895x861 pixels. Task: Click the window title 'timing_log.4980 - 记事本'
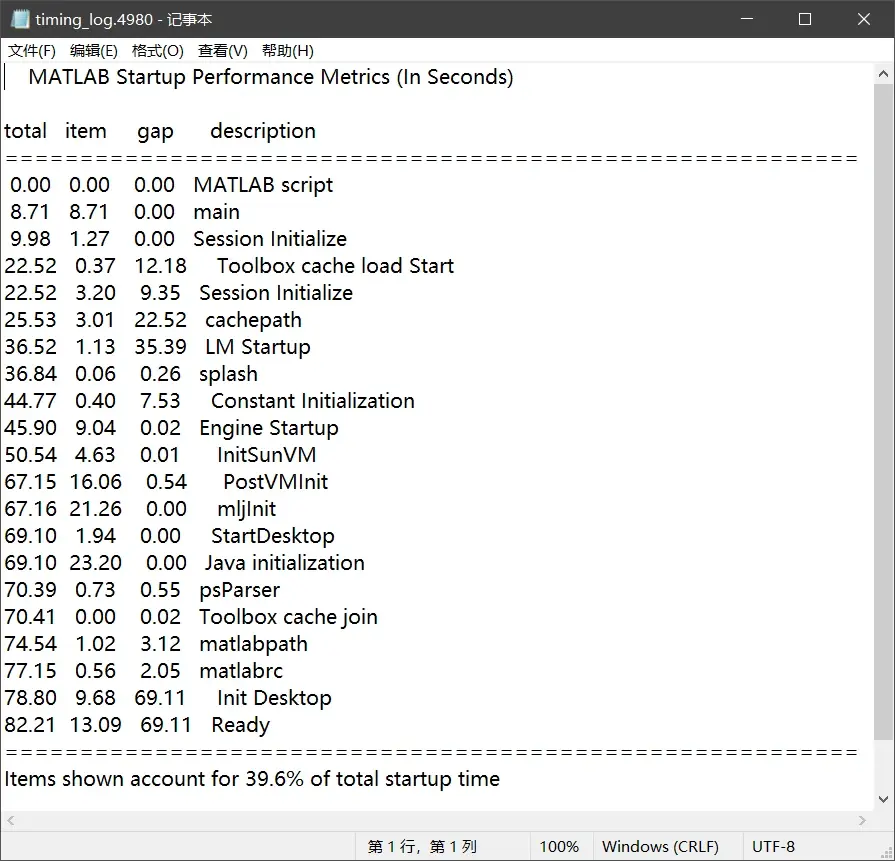(123, 19)
